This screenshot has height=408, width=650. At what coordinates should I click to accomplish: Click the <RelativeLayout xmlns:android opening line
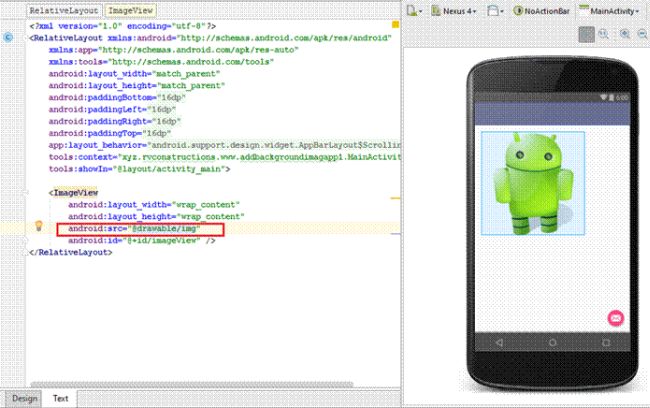(210, 38)
